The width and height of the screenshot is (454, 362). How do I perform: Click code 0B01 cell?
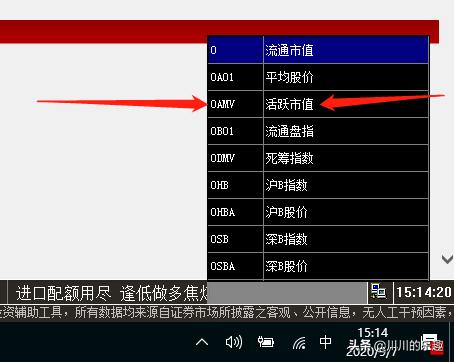(x=236, y=131)
